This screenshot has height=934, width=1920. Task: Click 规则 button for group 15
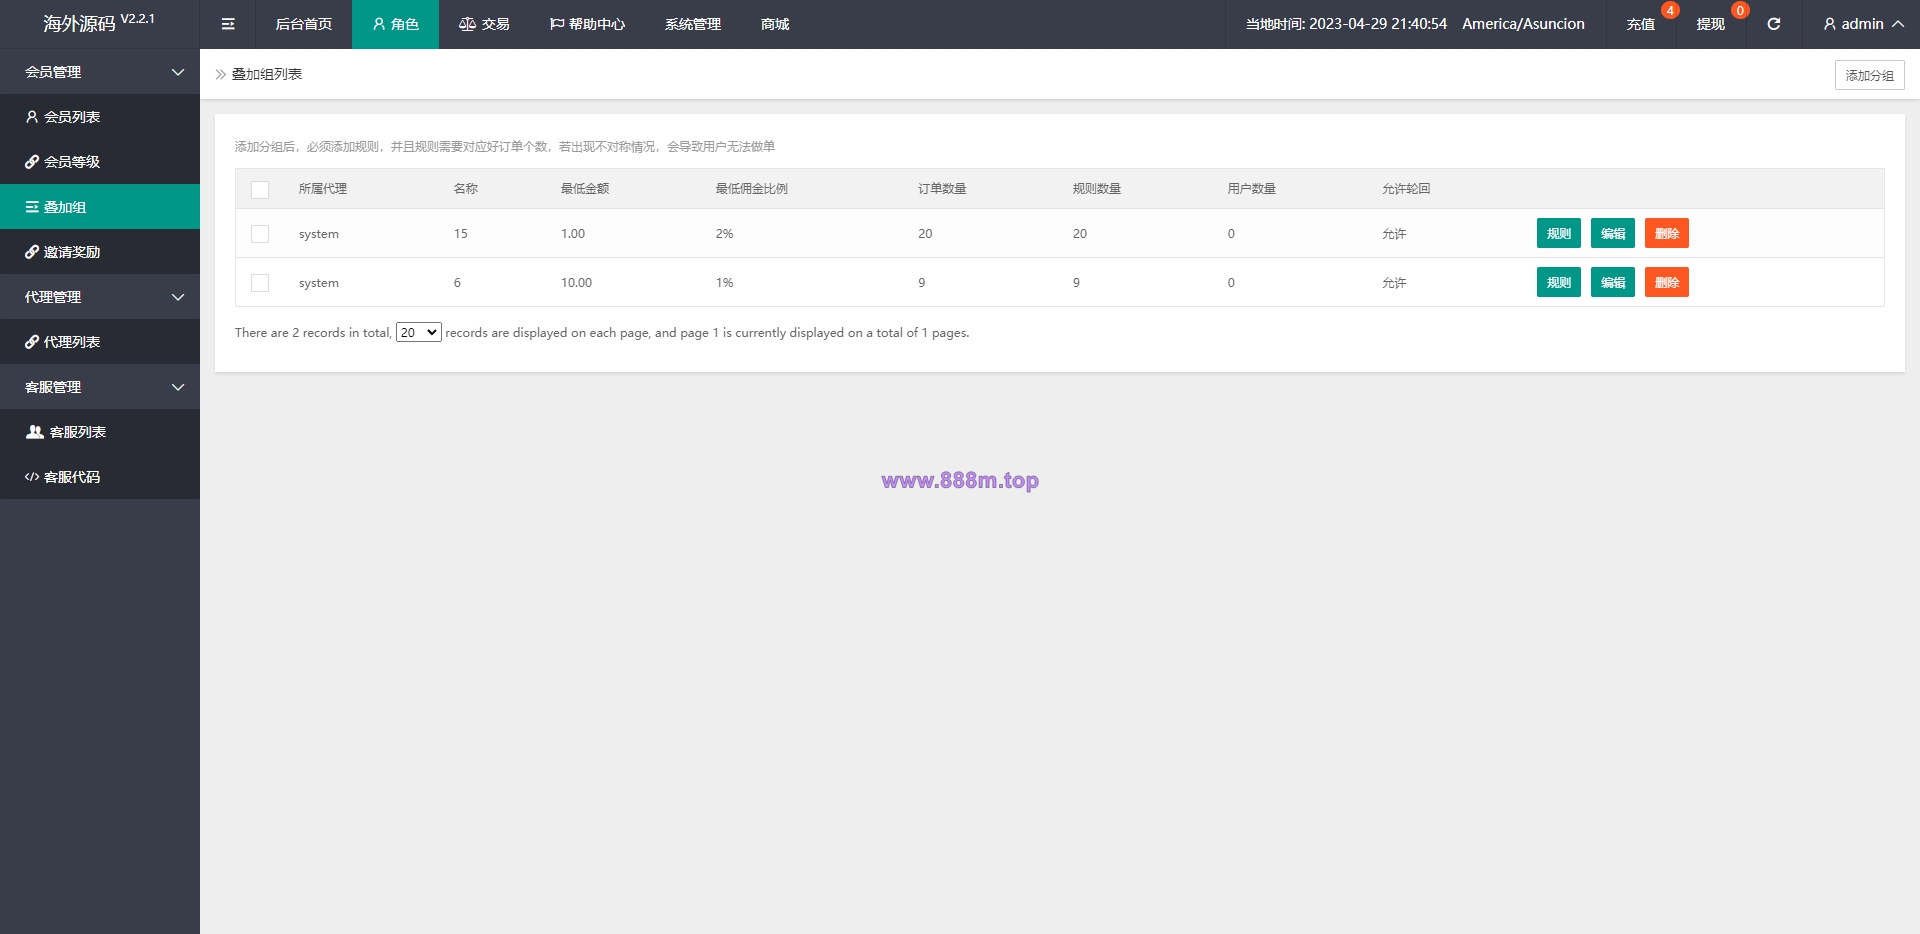pyautogui.click(x=1558, y=234)
